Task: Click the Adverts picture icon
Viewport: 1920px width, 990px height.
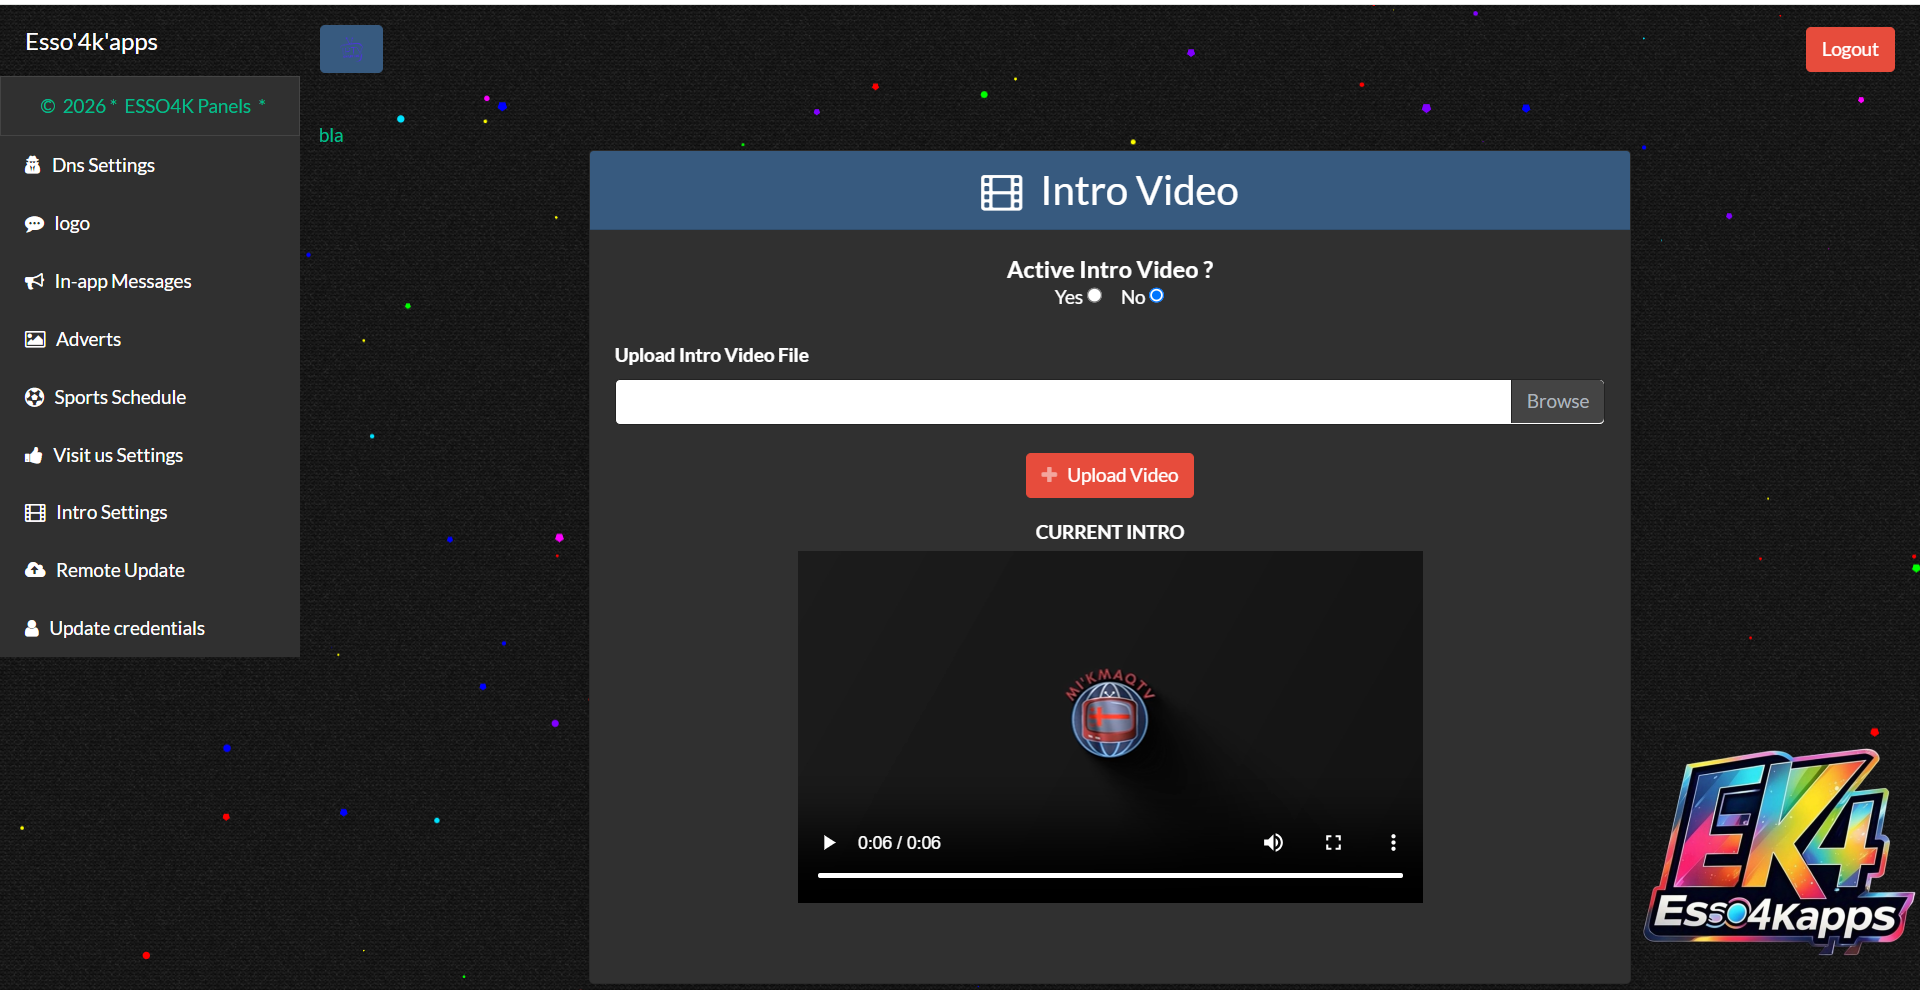Action: (35, 339)
